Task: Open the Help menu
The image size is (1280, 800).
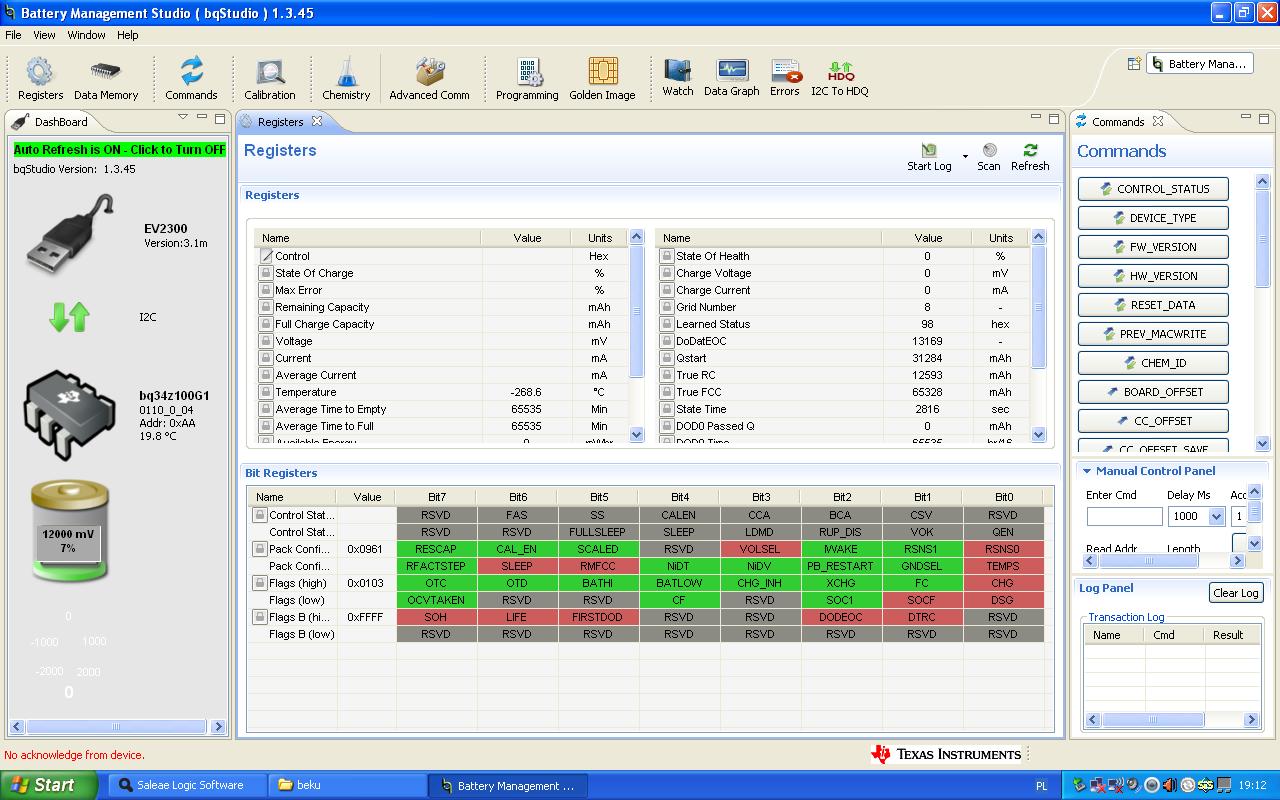Action: [x=127, y=35]
